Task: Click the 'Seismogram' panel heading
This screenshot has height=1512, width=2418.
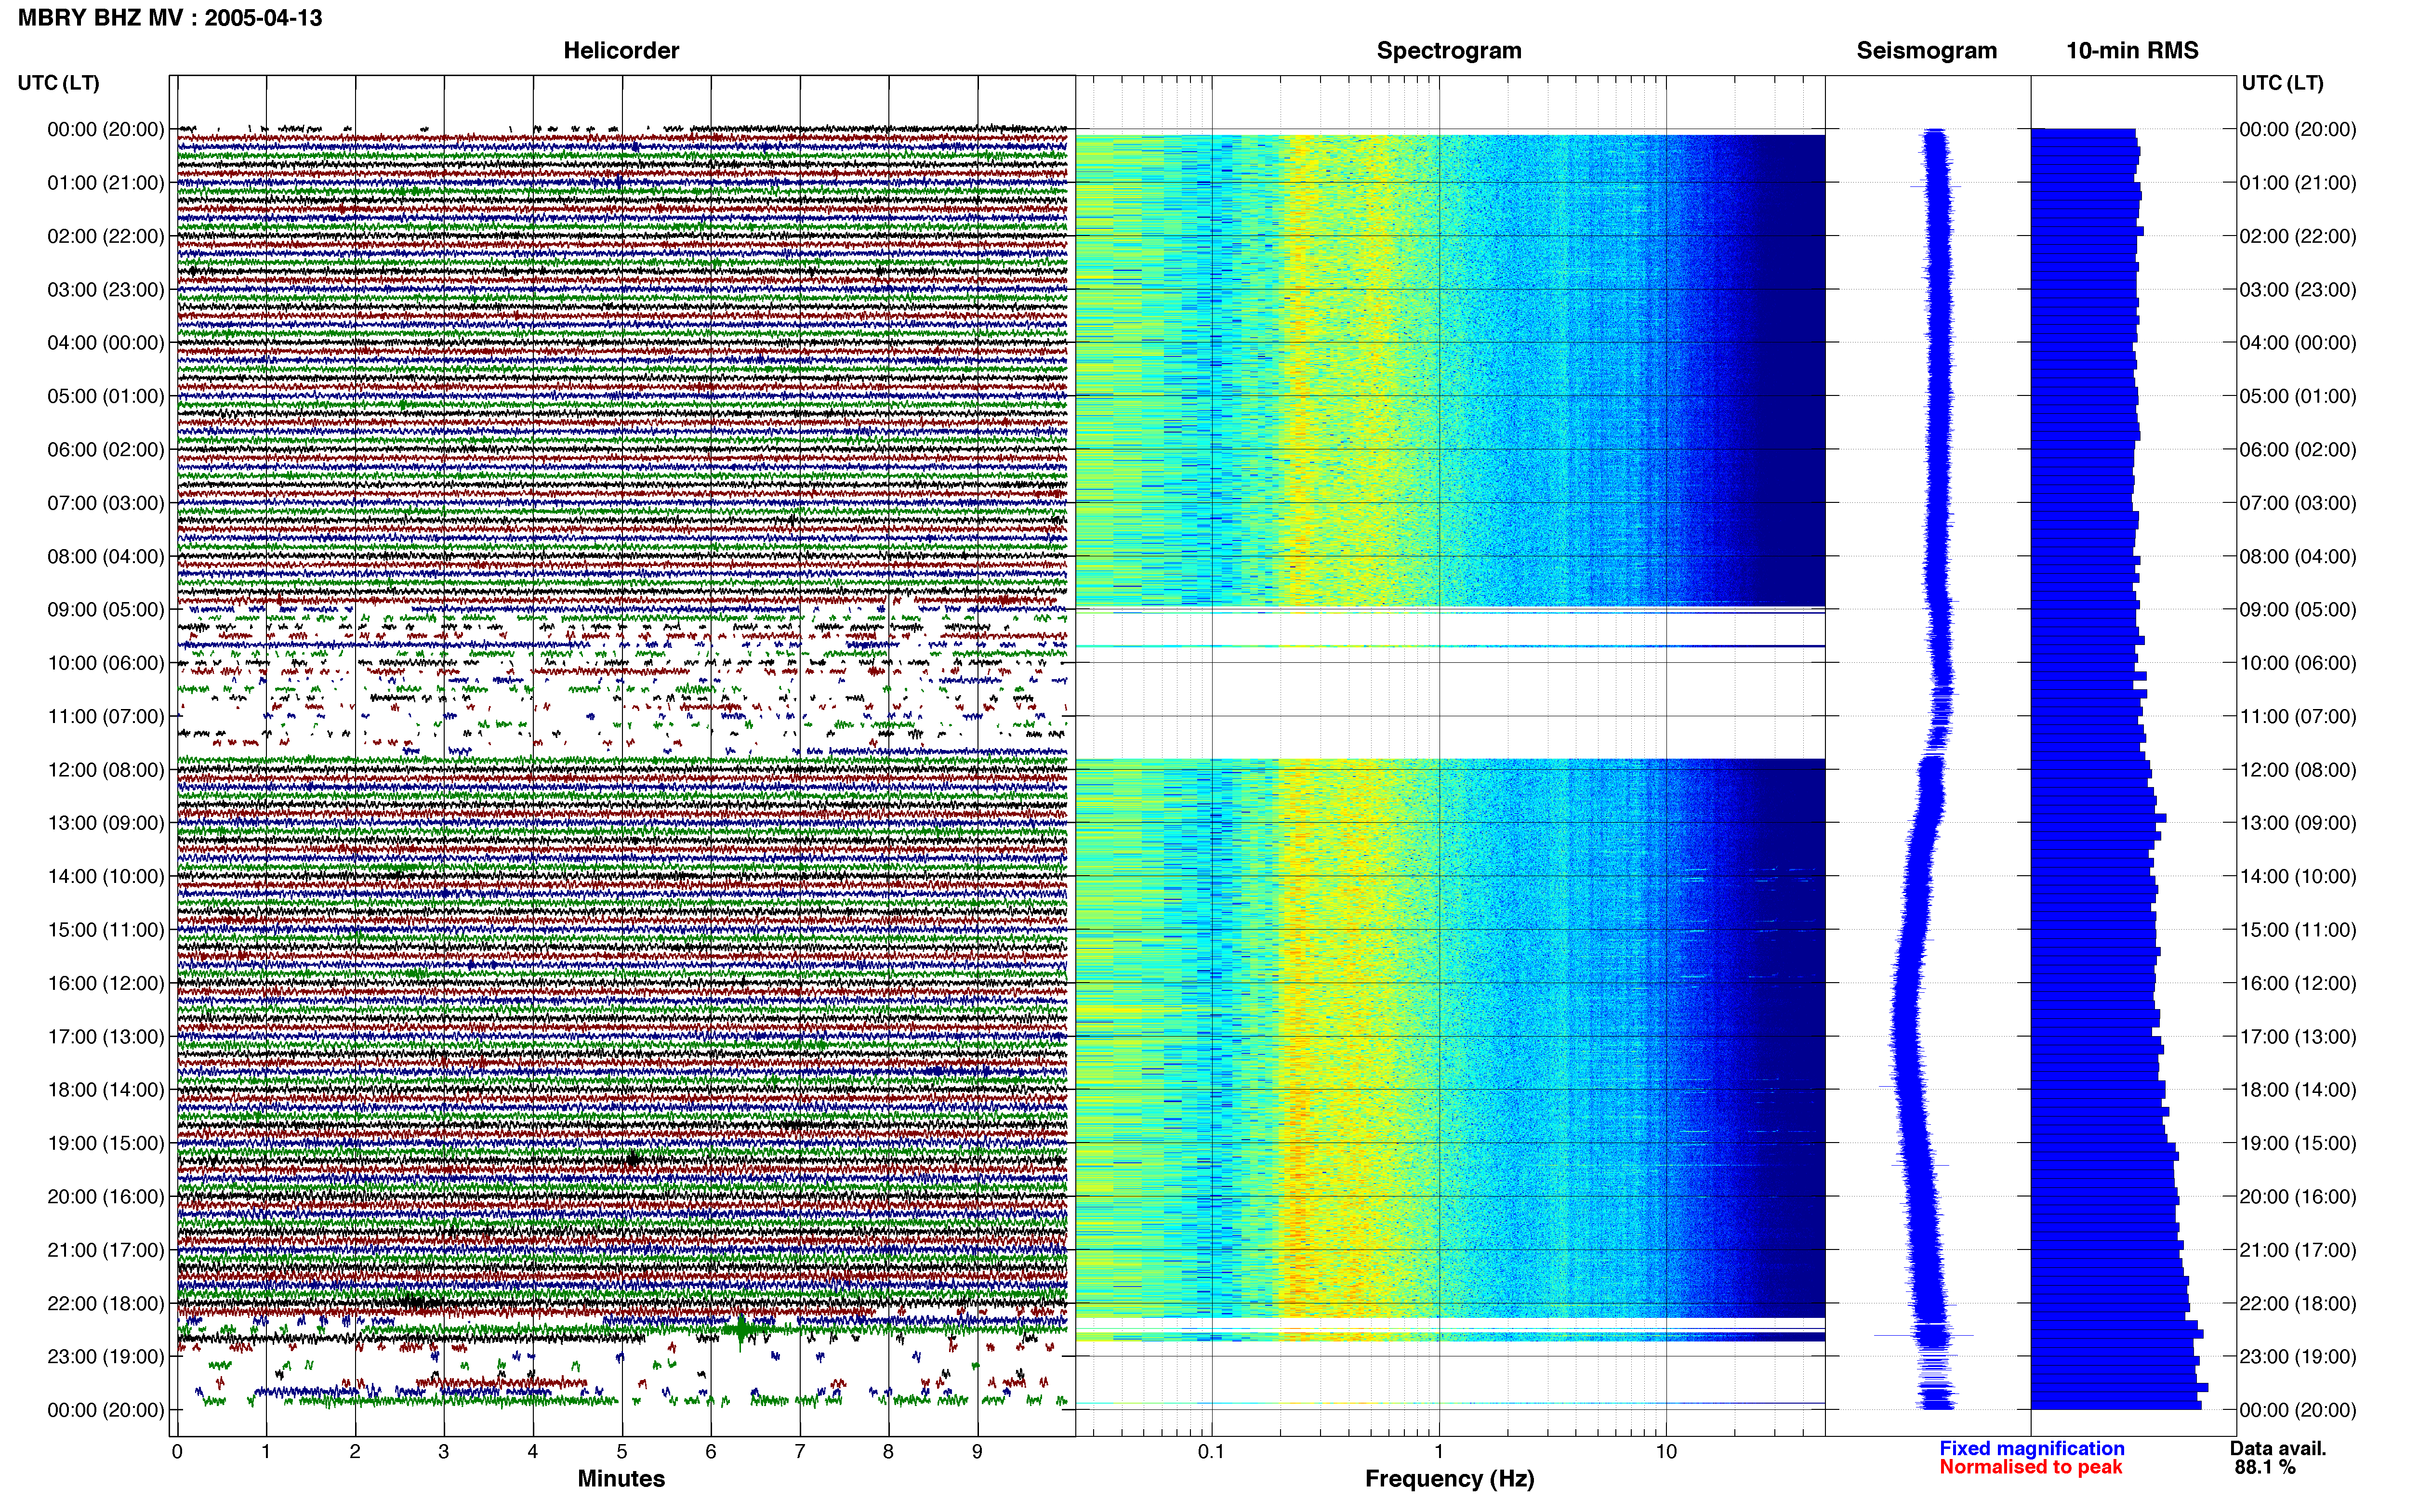Action: [1927, 50]
